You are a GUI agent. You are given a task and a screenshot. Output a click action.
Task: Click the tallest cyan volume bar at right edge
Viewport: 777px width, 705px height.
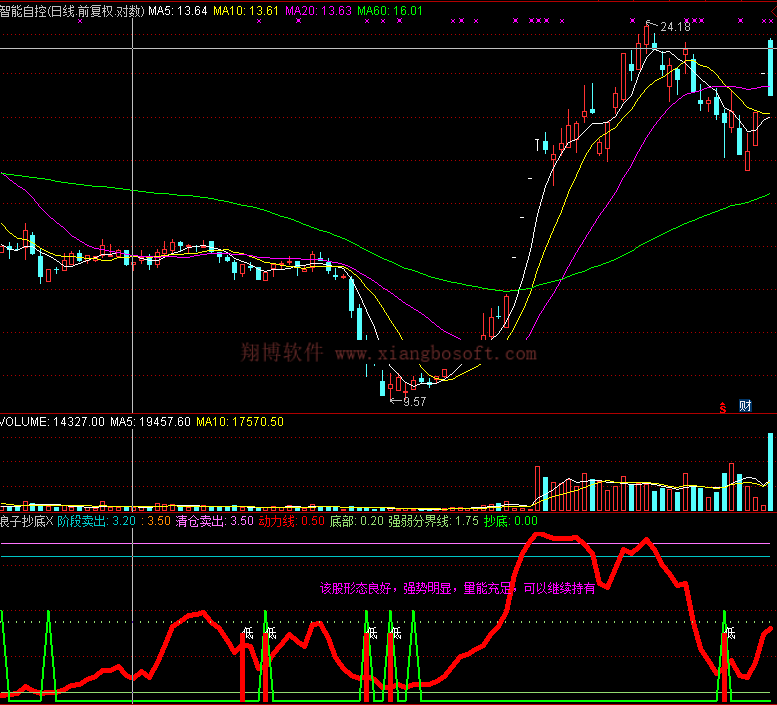[770, 472]
